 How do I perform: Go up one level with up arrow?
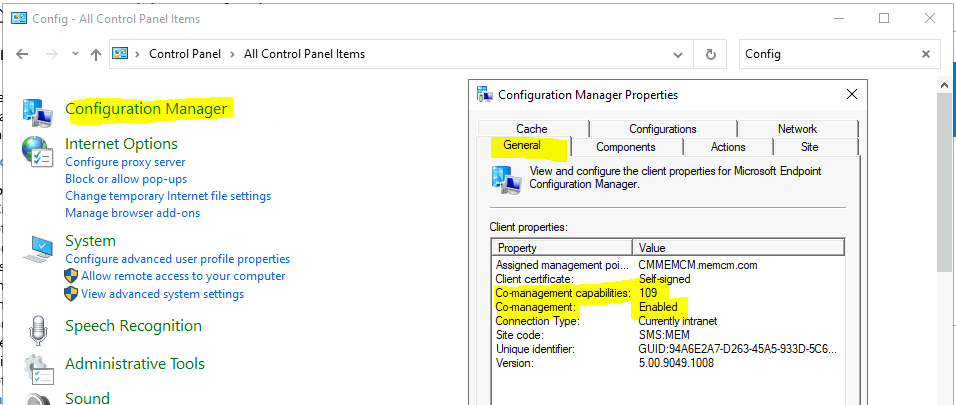tap(95, 54)
